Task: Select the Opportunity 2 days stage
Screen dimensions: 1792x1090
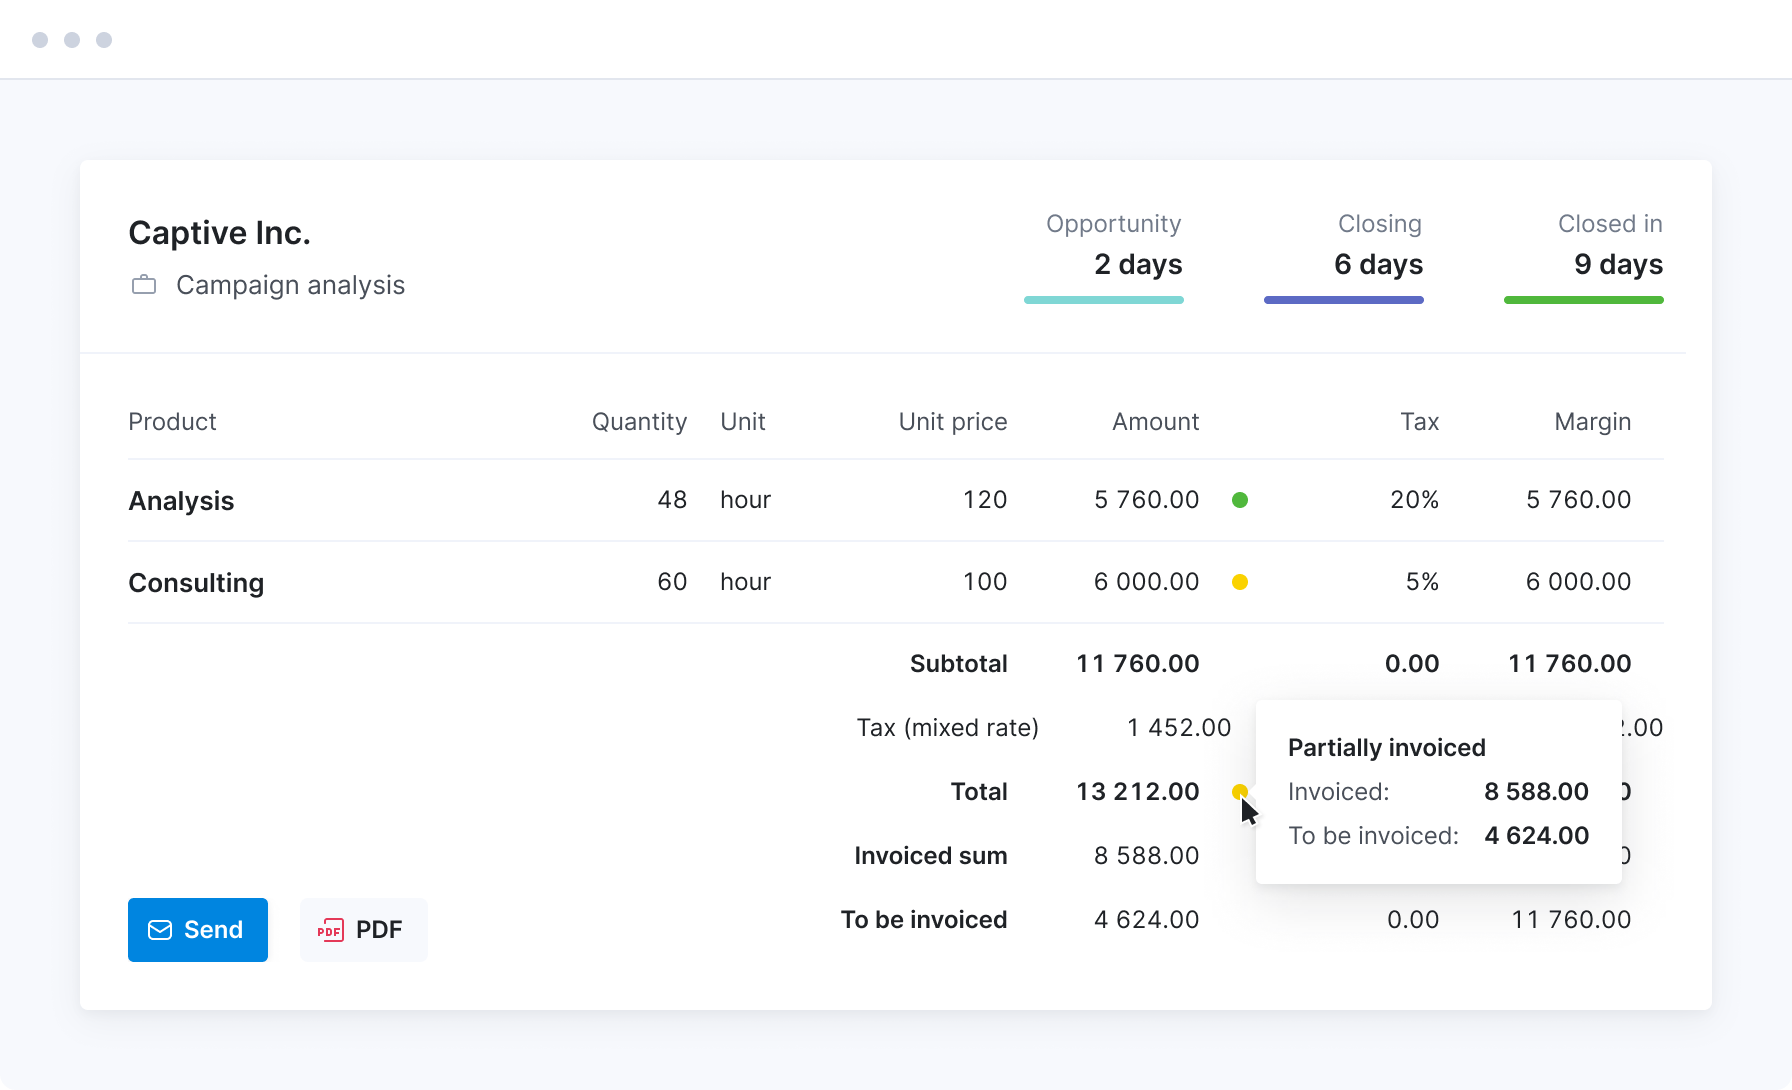Action: (1113, 246)
